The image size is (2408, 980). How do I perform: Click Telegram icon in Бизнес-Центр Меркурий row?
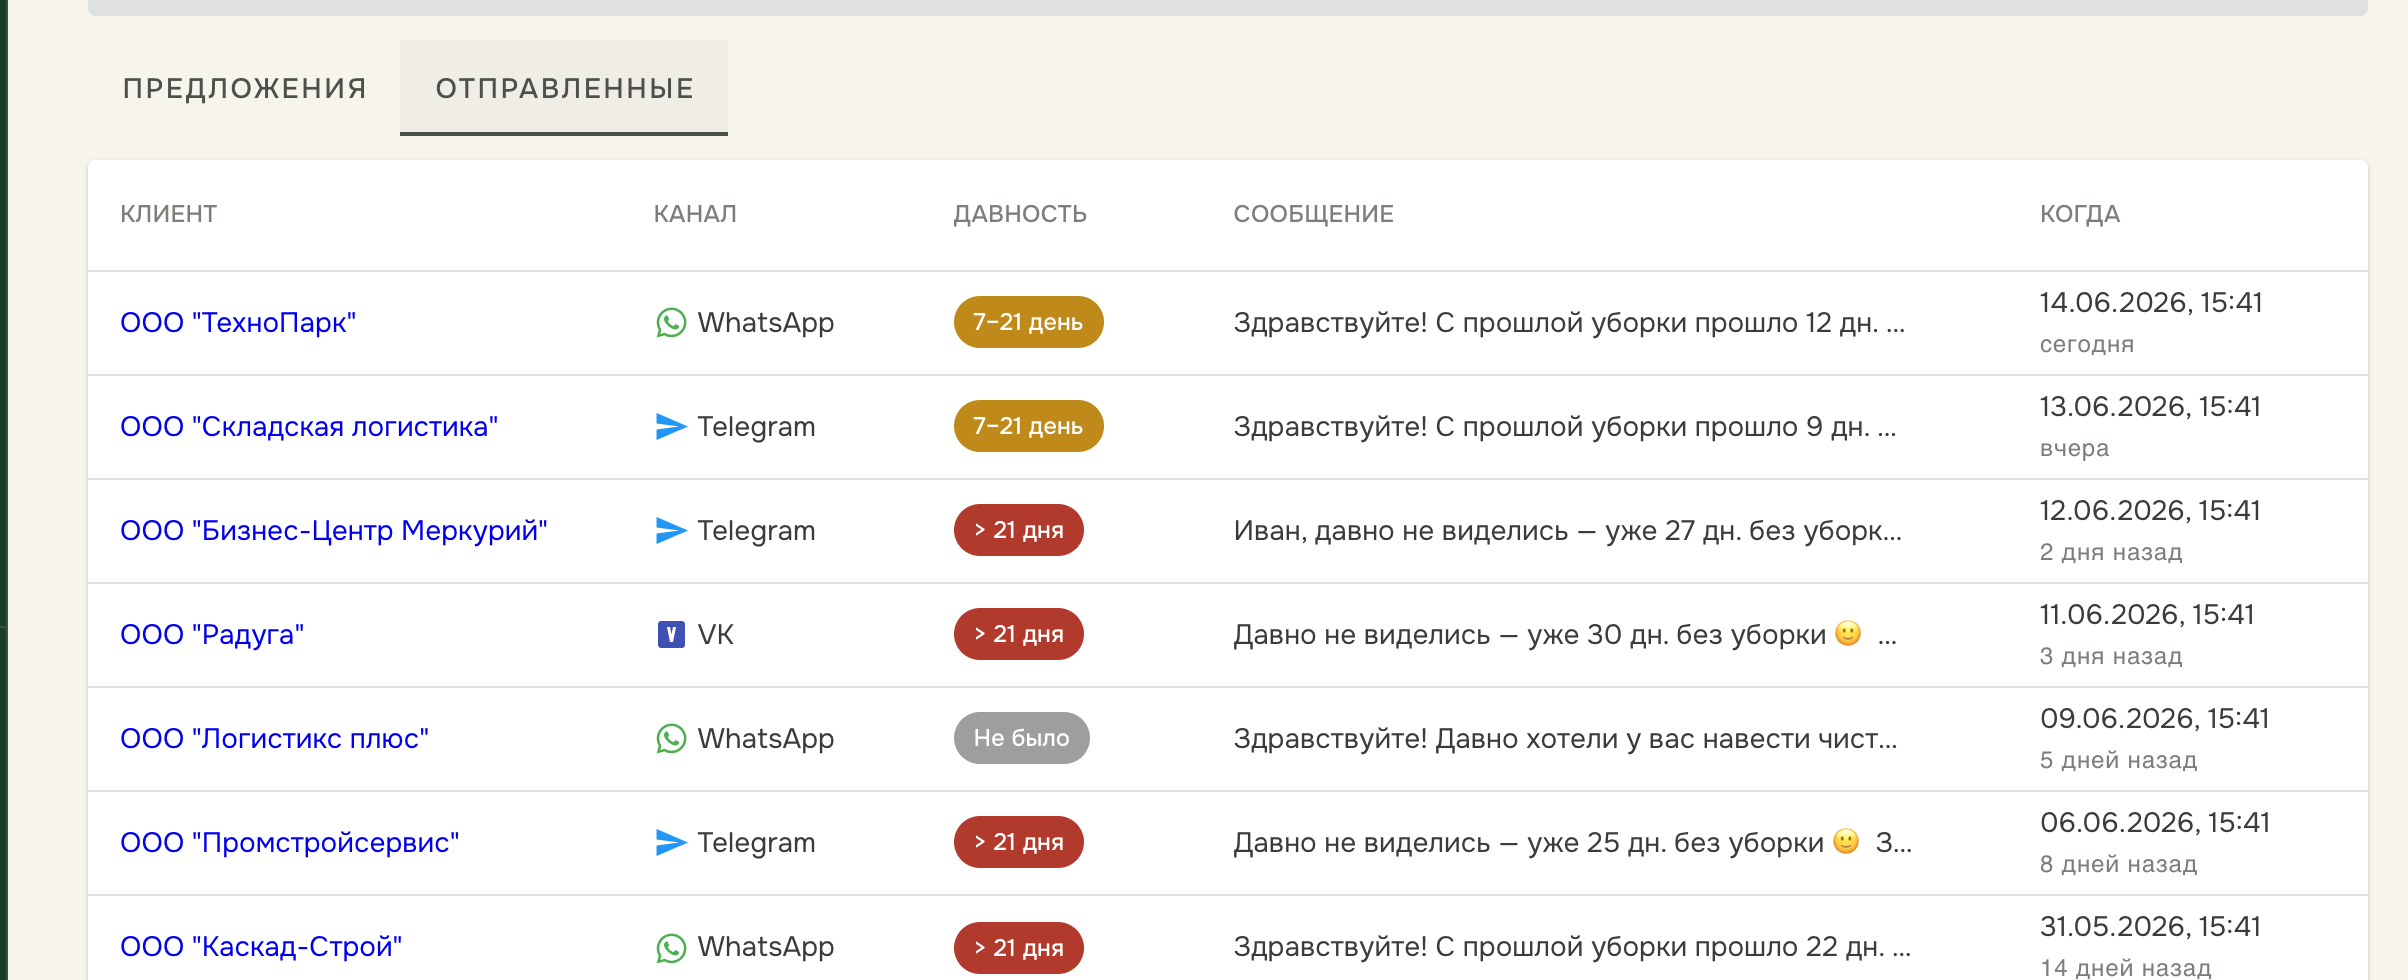click(x=671, y=531)
